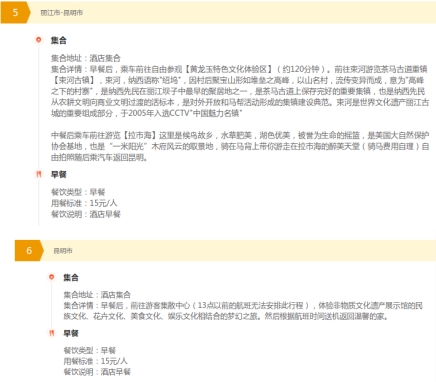This screenshot has width=436, height=382.
Task: Click day 5 用餐标准：15元/人 line
Action: point(84,203)
